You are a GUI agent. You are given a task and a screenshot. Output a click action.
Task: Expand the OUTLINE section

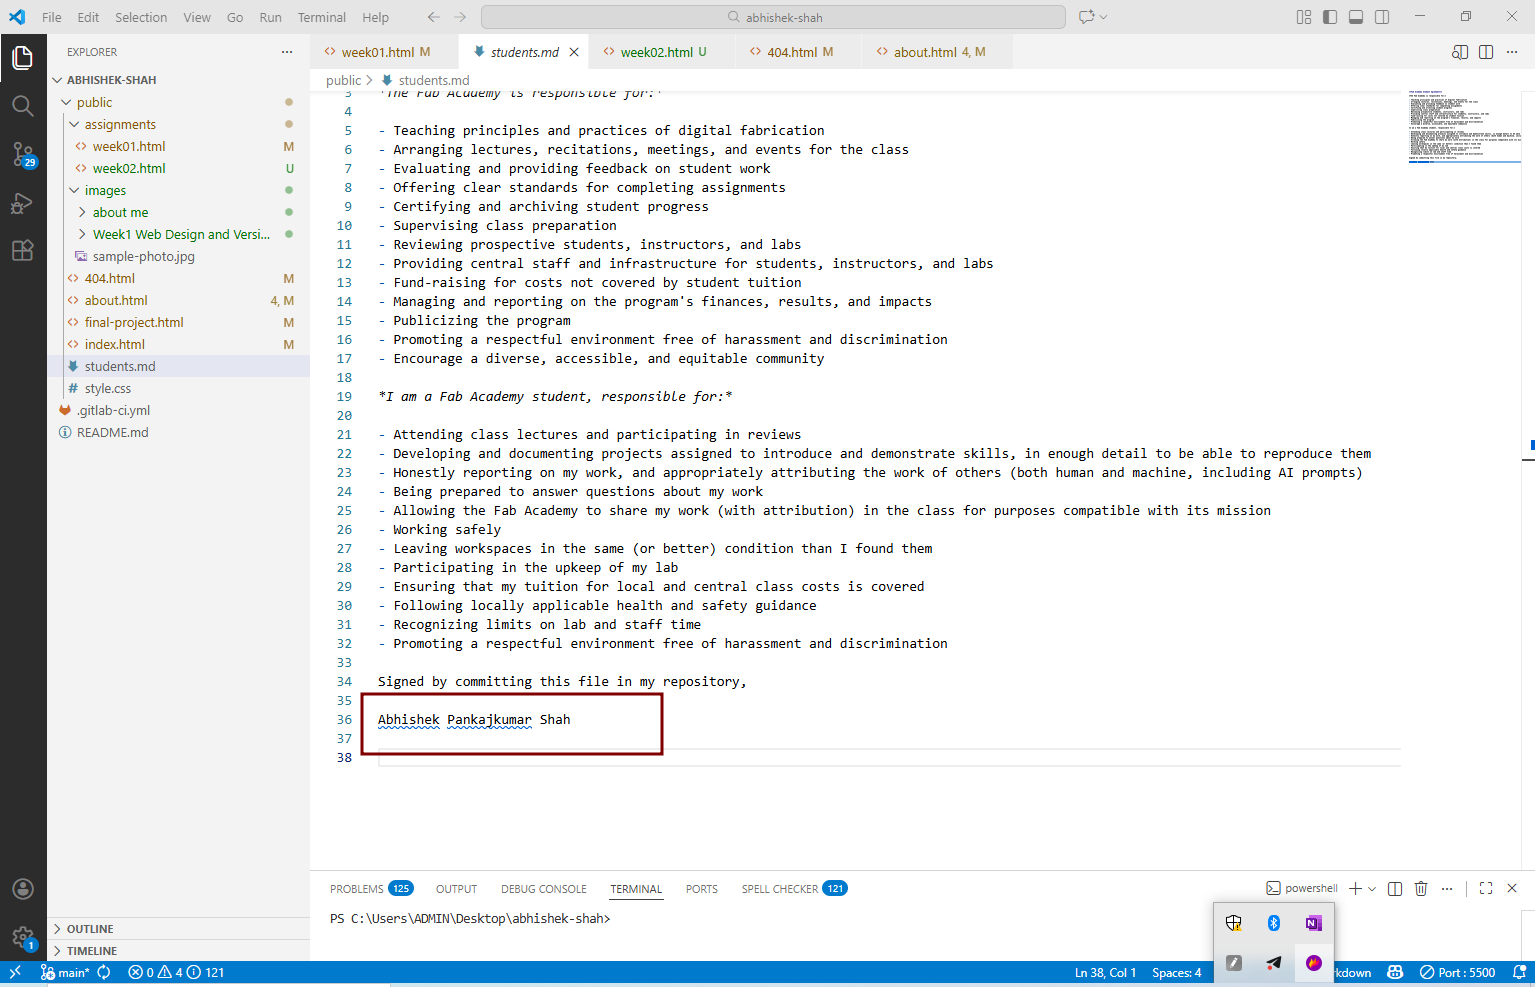178,929
